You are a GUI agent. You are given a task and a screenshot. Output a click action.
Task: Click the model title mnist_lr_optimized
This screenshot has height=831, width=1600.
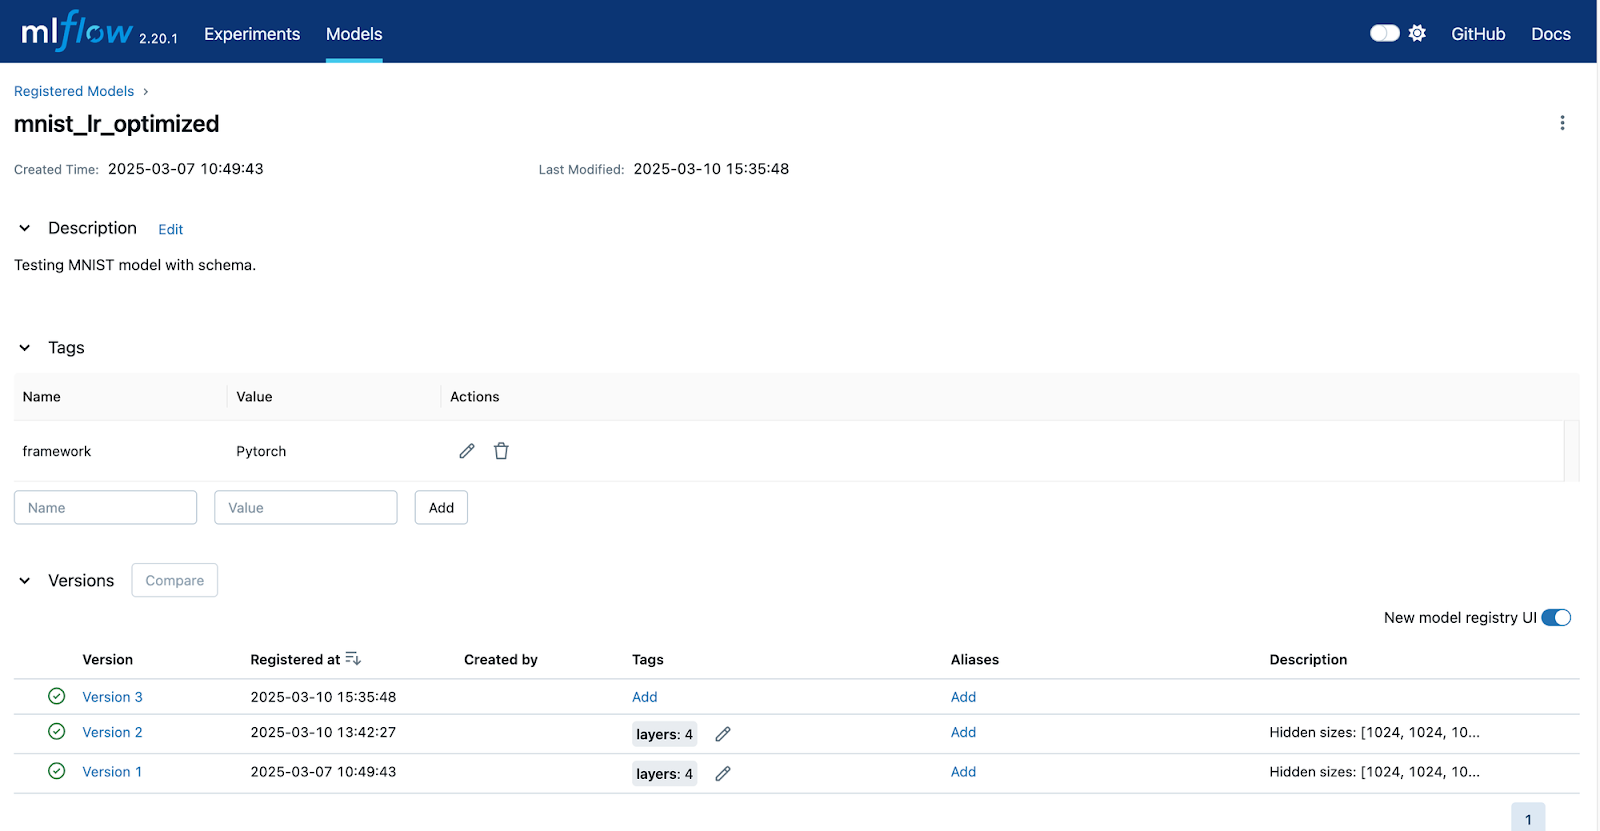coord(116,124)
